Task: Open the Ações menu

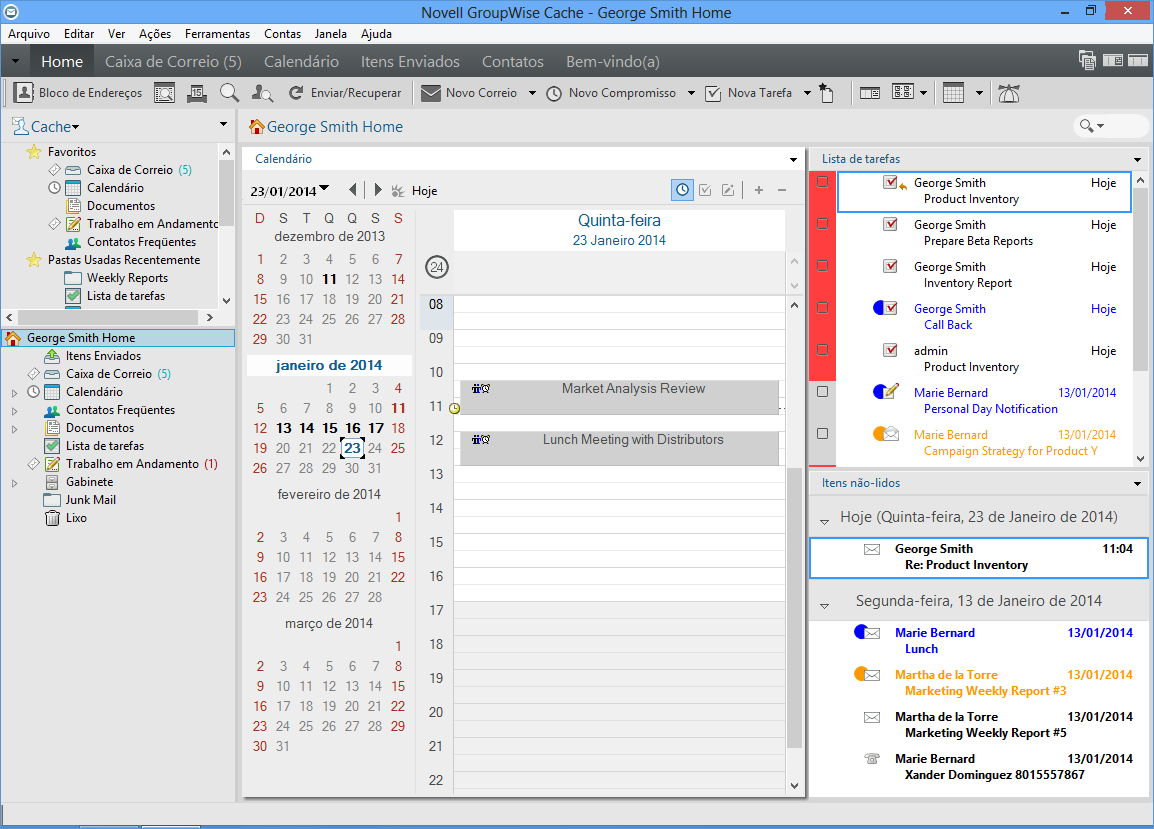Action: 155,34
